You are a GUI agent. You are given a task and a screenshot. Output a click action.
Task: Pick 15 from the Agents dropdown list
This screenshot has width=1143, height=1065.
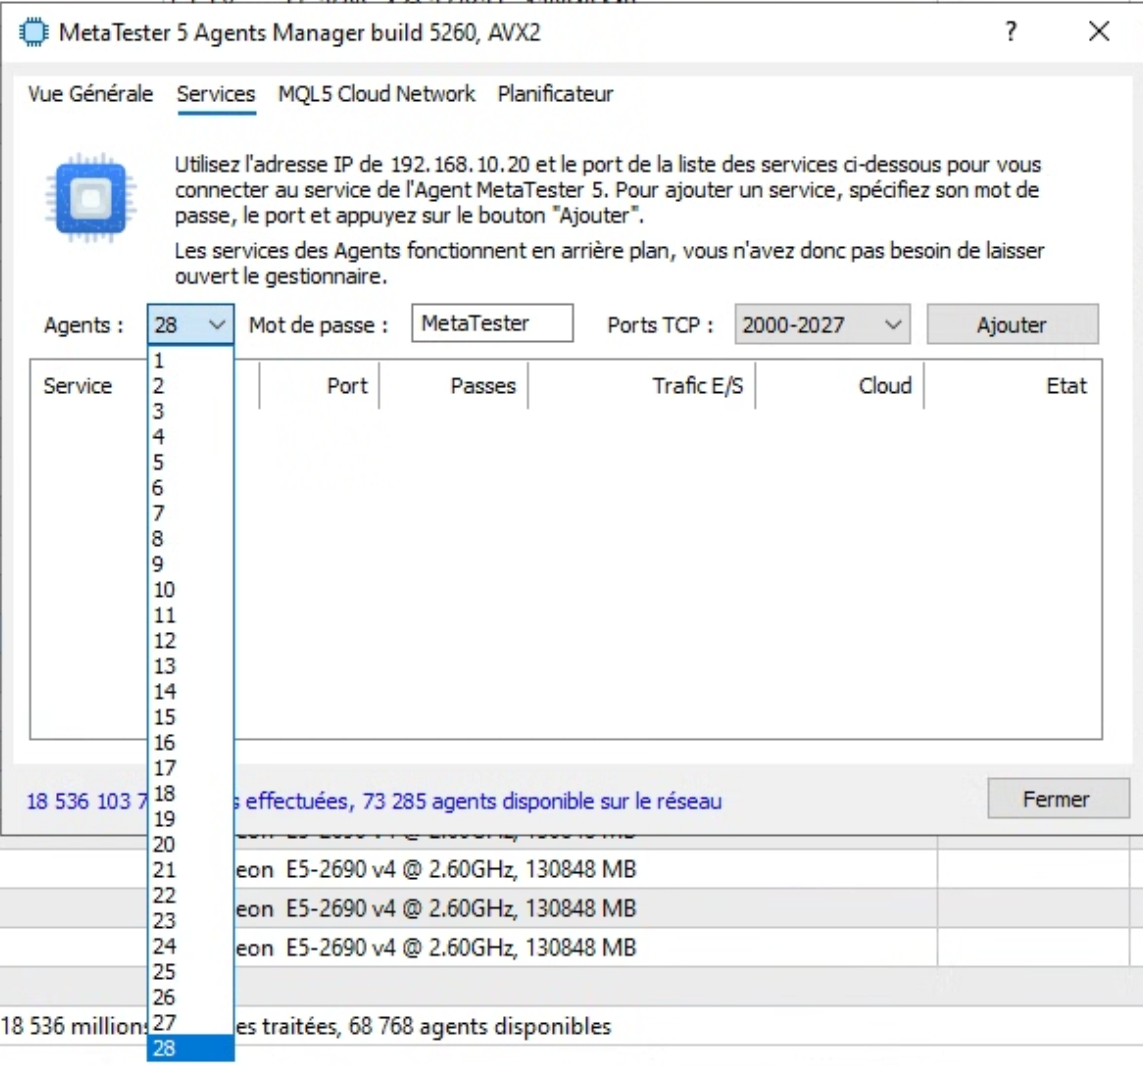pyautogui.click(x=190, y=717)
